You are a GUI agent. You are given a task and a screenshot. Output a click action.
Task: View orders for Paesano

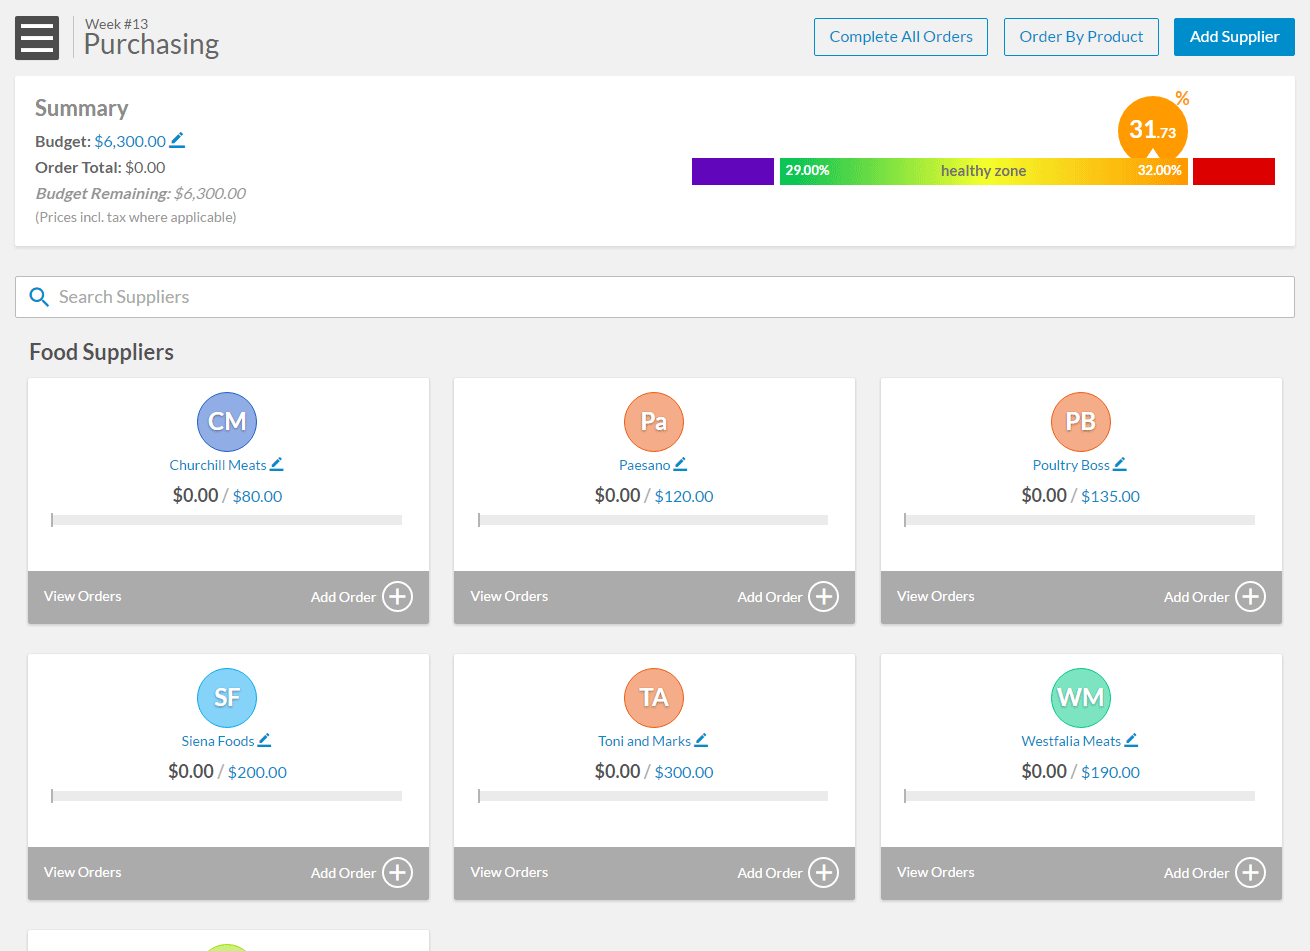(x=509, y=596)
